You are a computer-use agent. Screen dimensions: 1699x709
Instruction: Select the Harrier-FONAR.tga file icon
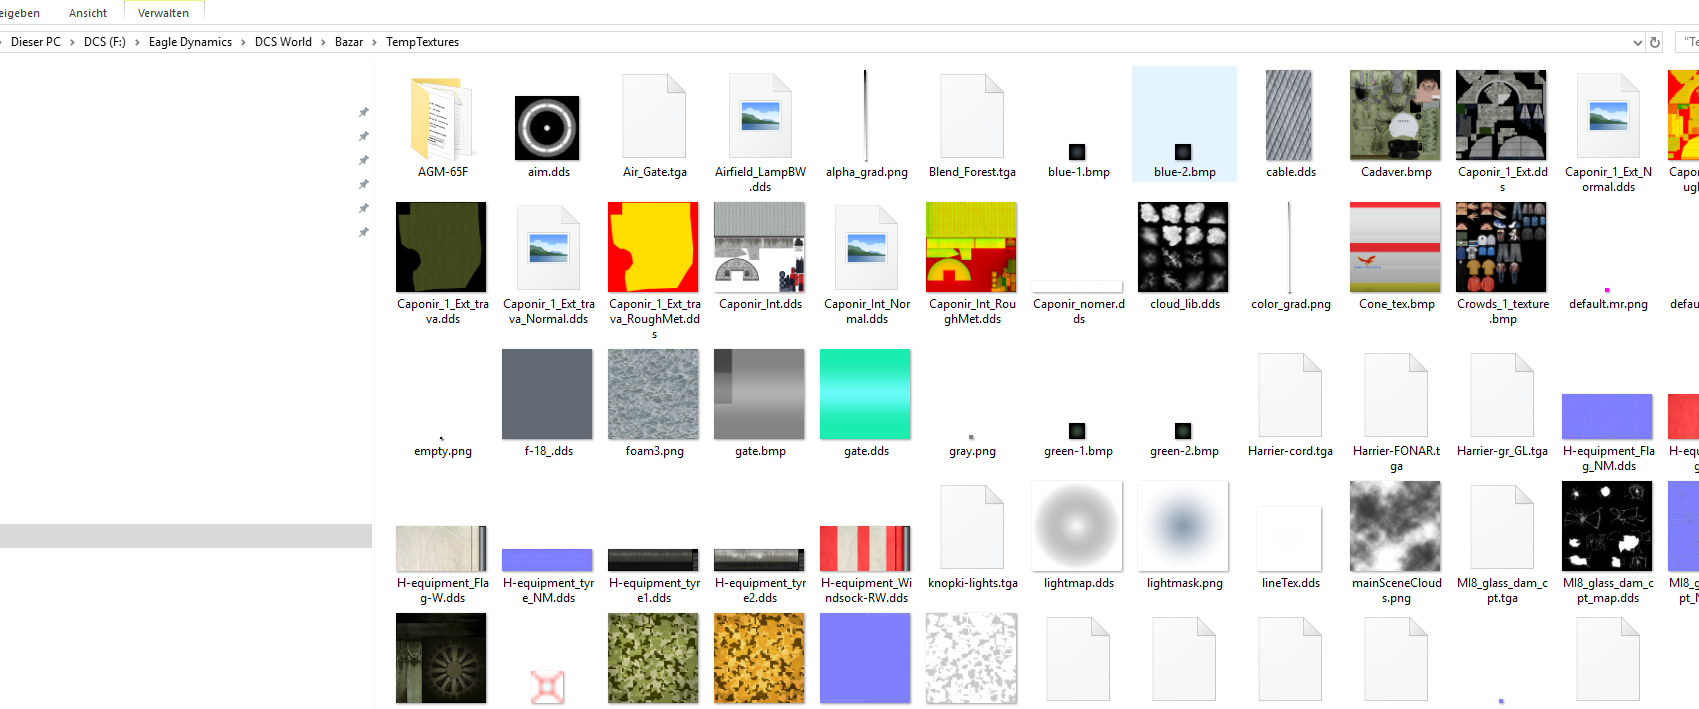(1396, 395)
